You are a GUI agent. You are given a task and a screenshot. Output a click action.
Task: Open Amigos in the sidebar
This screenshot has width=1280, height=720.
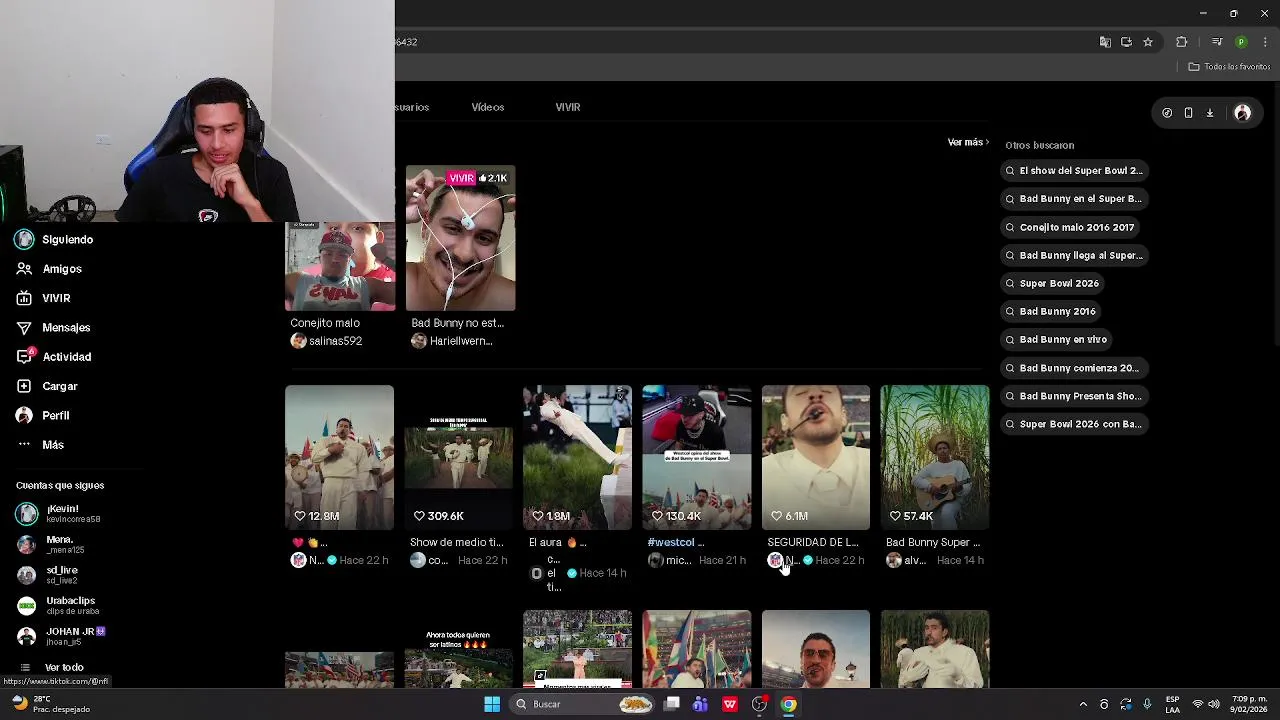tap(49, 269)
